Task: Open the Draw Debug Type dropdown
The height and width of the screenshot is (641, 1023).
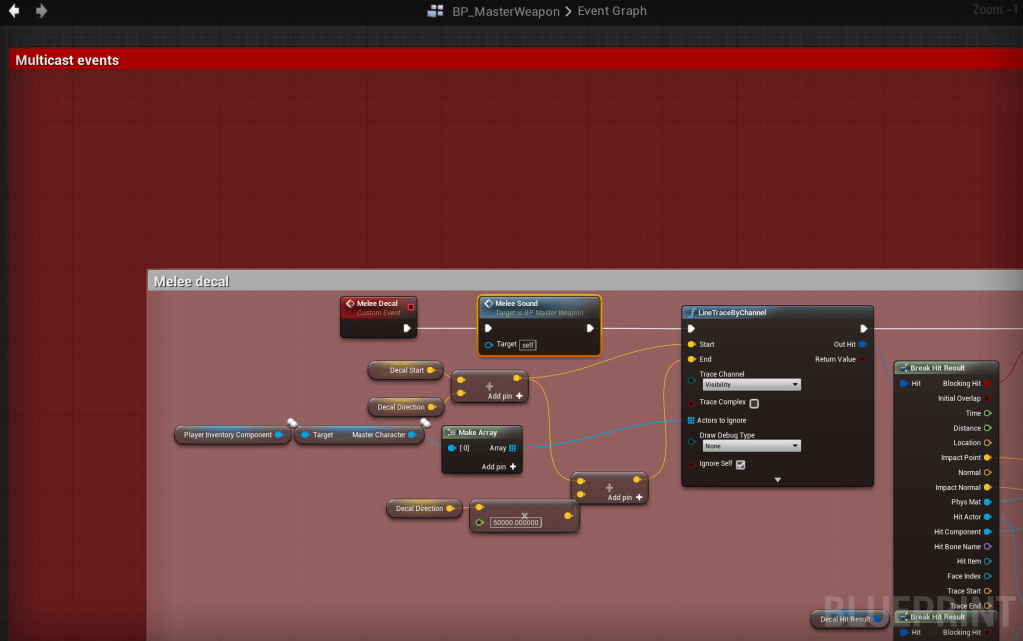Action: coord(751,446)
